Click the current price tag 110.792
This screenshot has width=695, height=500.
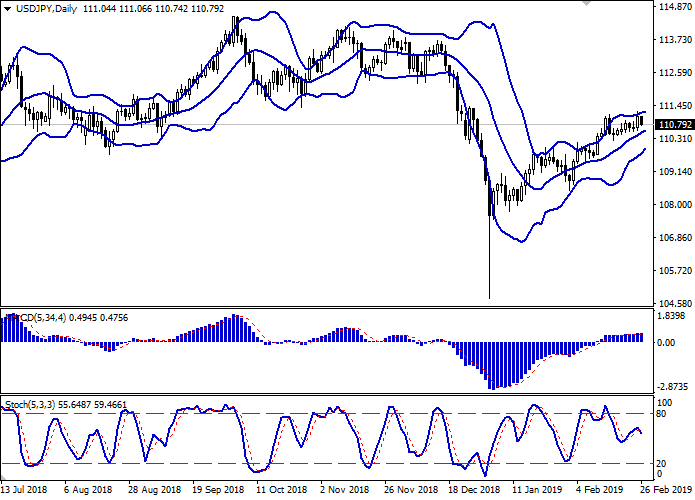675,125
